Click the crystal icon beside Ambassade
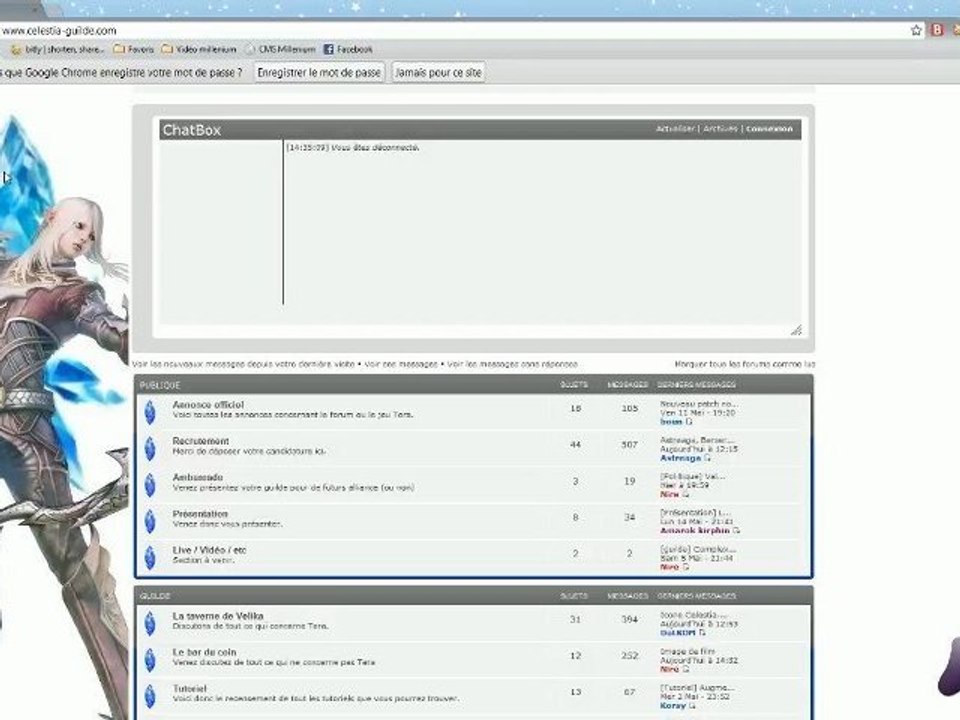This screenshot has width=960, height=720. tap(150, 485)
